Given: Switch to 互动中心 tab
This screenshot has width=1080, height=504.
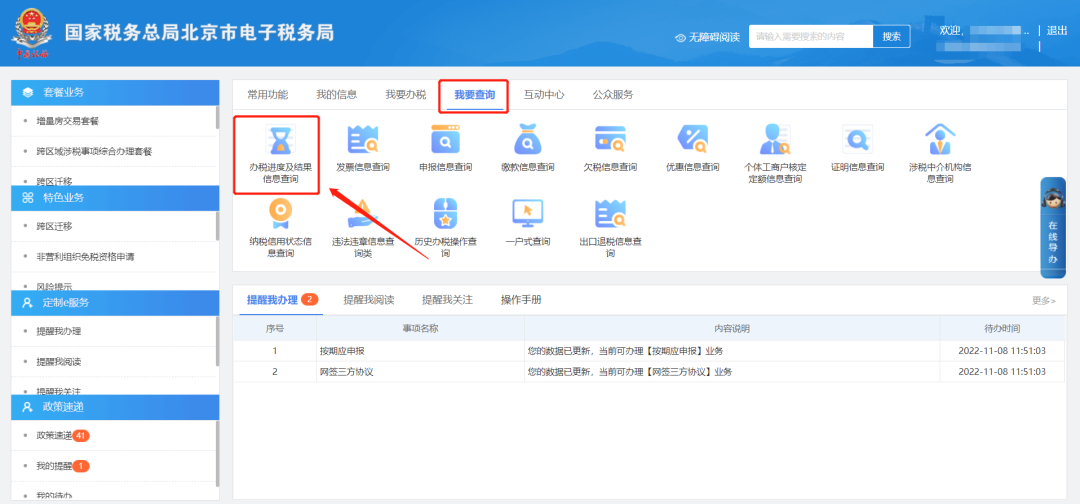Looking at the screenshot, I should click(544, 95).
